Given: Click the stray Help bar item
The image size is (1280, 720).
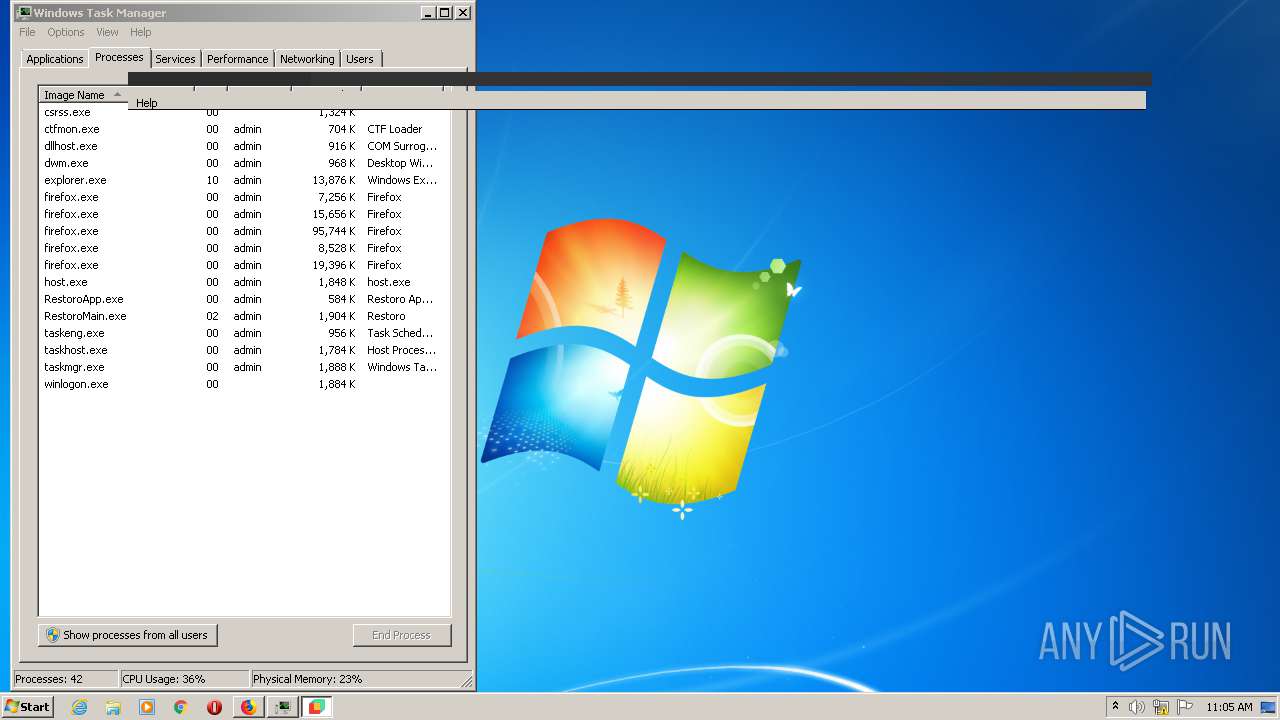Looking at the screenshot, I should [x=147, y=103].
